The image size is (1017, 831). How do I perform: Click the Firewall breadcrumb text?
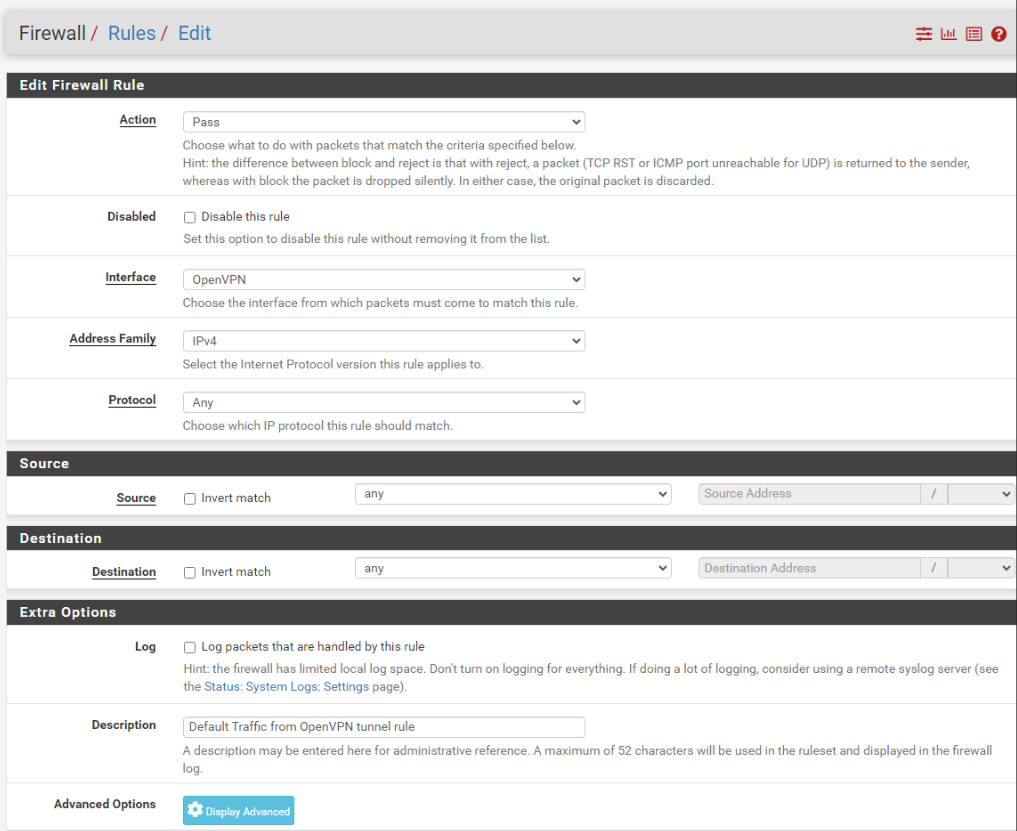click(53, 33)
